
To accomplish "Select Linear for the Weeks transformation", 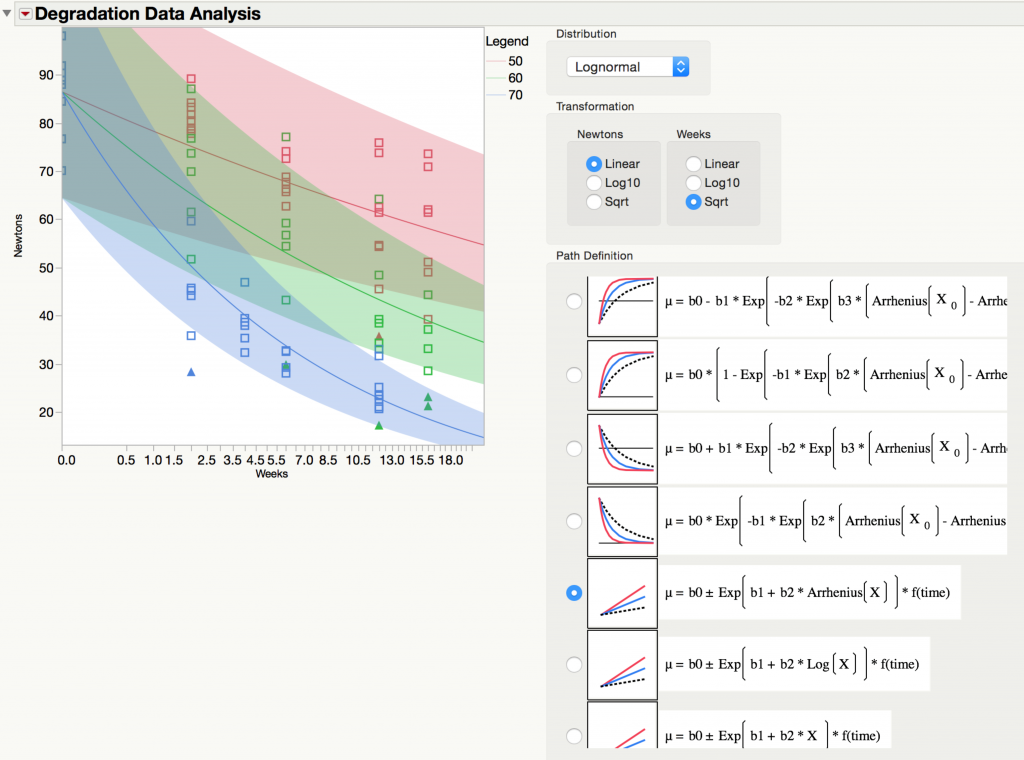I will tap(690, 164).
